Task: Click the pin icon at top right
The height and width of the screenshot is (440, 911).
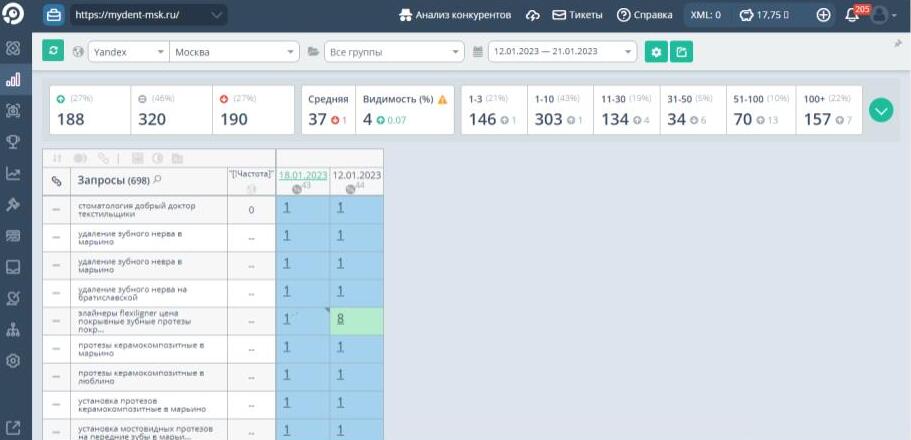Action: tap(899, 44)
